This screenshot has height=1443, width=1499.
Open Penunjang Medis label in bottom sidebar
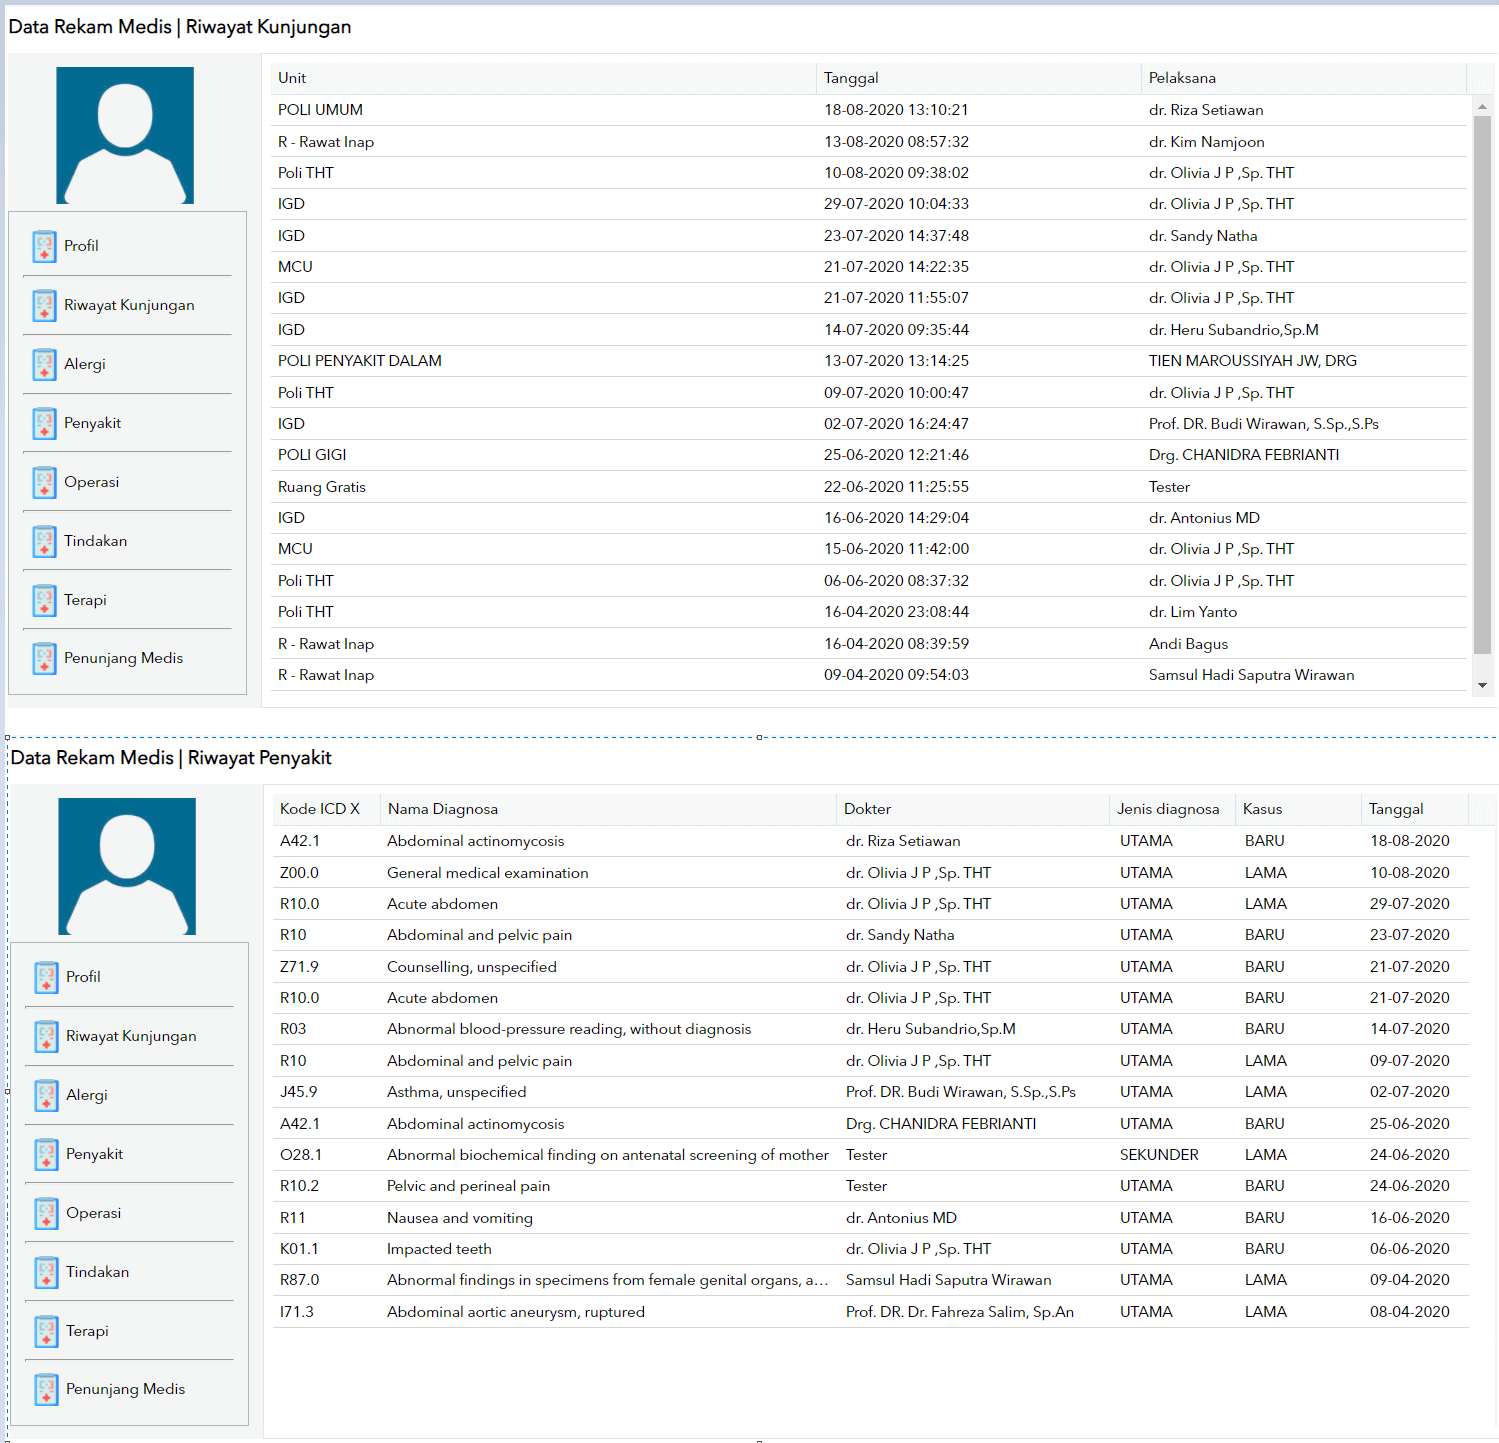[x=125, y=1389]
